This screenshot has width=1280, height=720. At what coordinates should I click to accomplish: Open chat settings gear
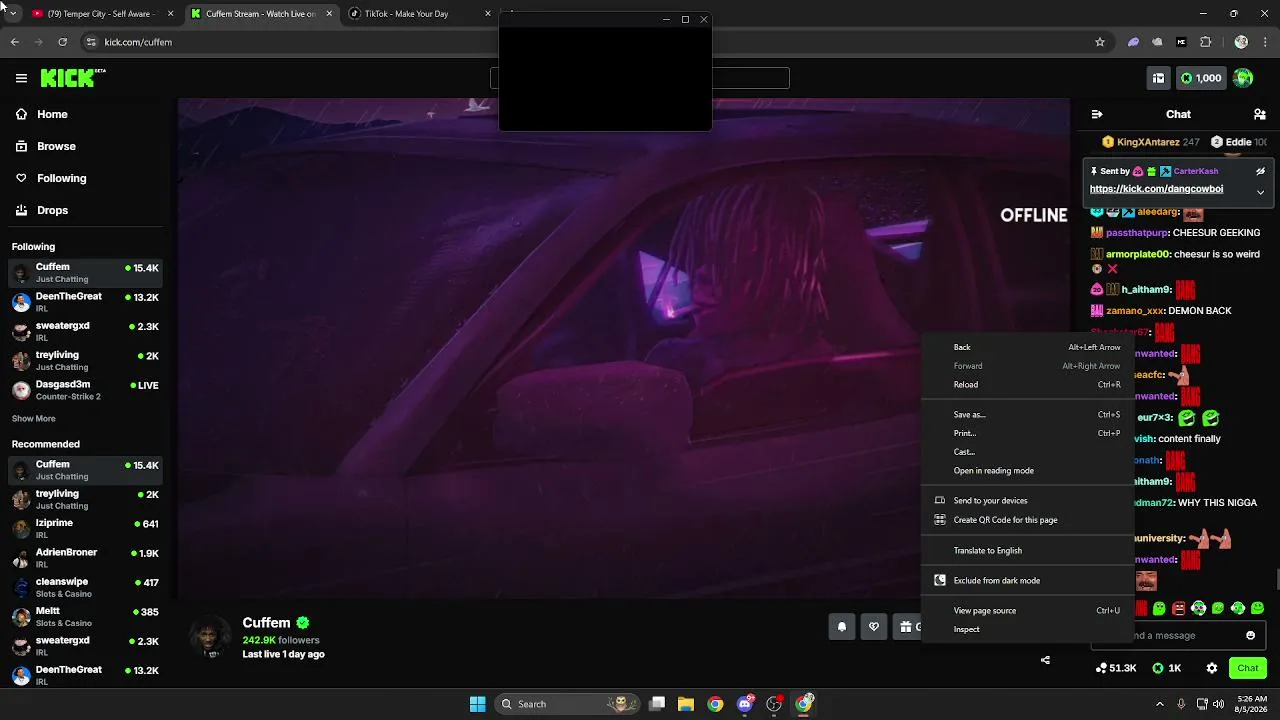click(1212, 668)
